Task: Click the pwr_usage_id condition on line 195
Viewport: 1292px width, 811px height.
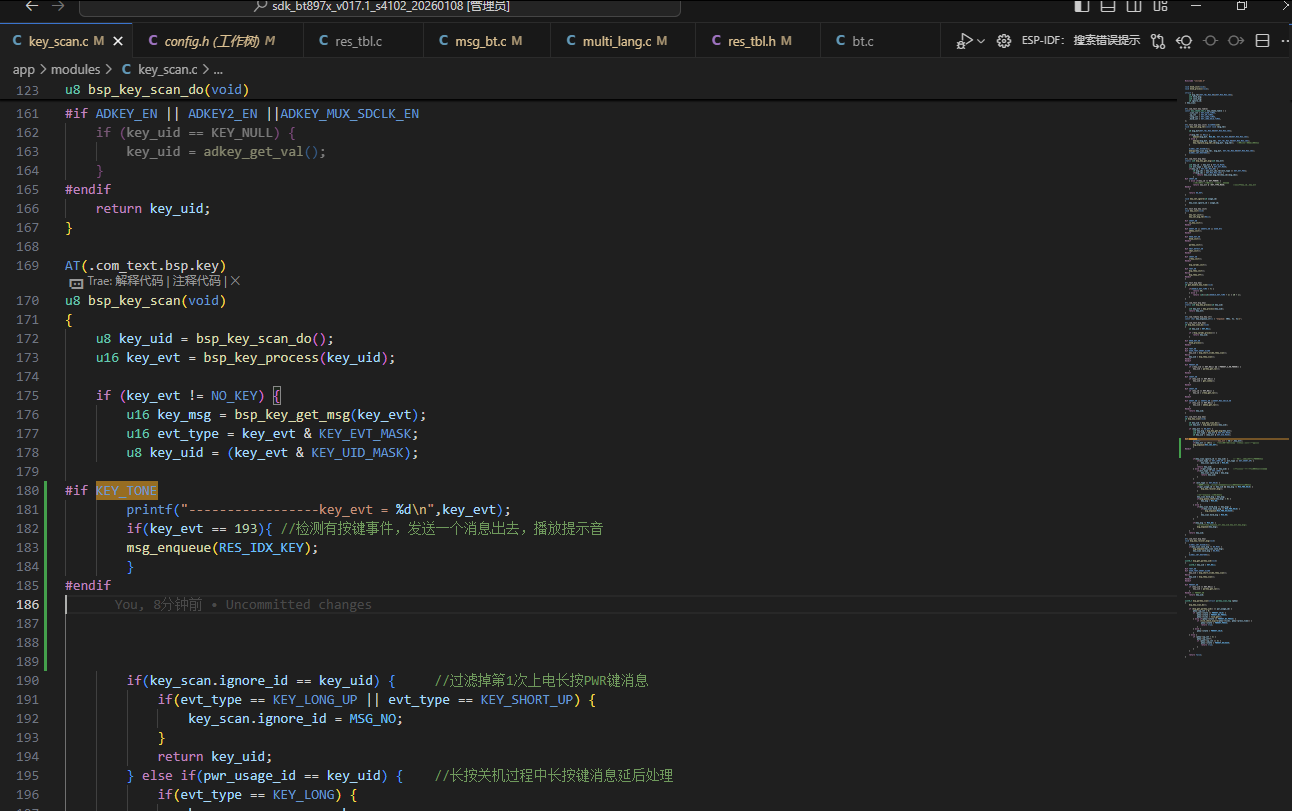Action: pyautogui.click(x=291, y=775)
